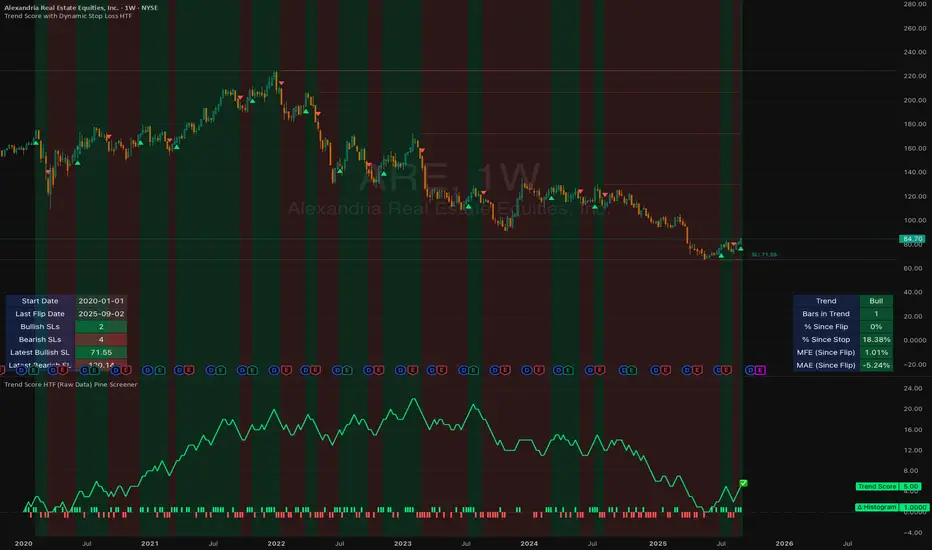
Task: Click the % Since Stop label
Action: pos(826,340)
